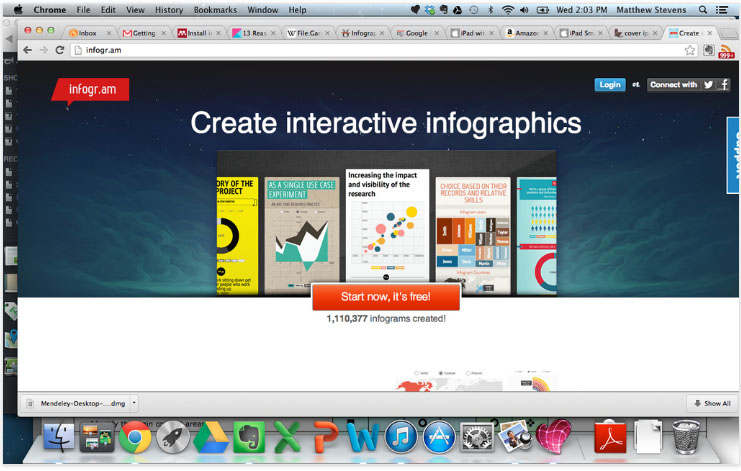Open the History menu

(169, 9)
